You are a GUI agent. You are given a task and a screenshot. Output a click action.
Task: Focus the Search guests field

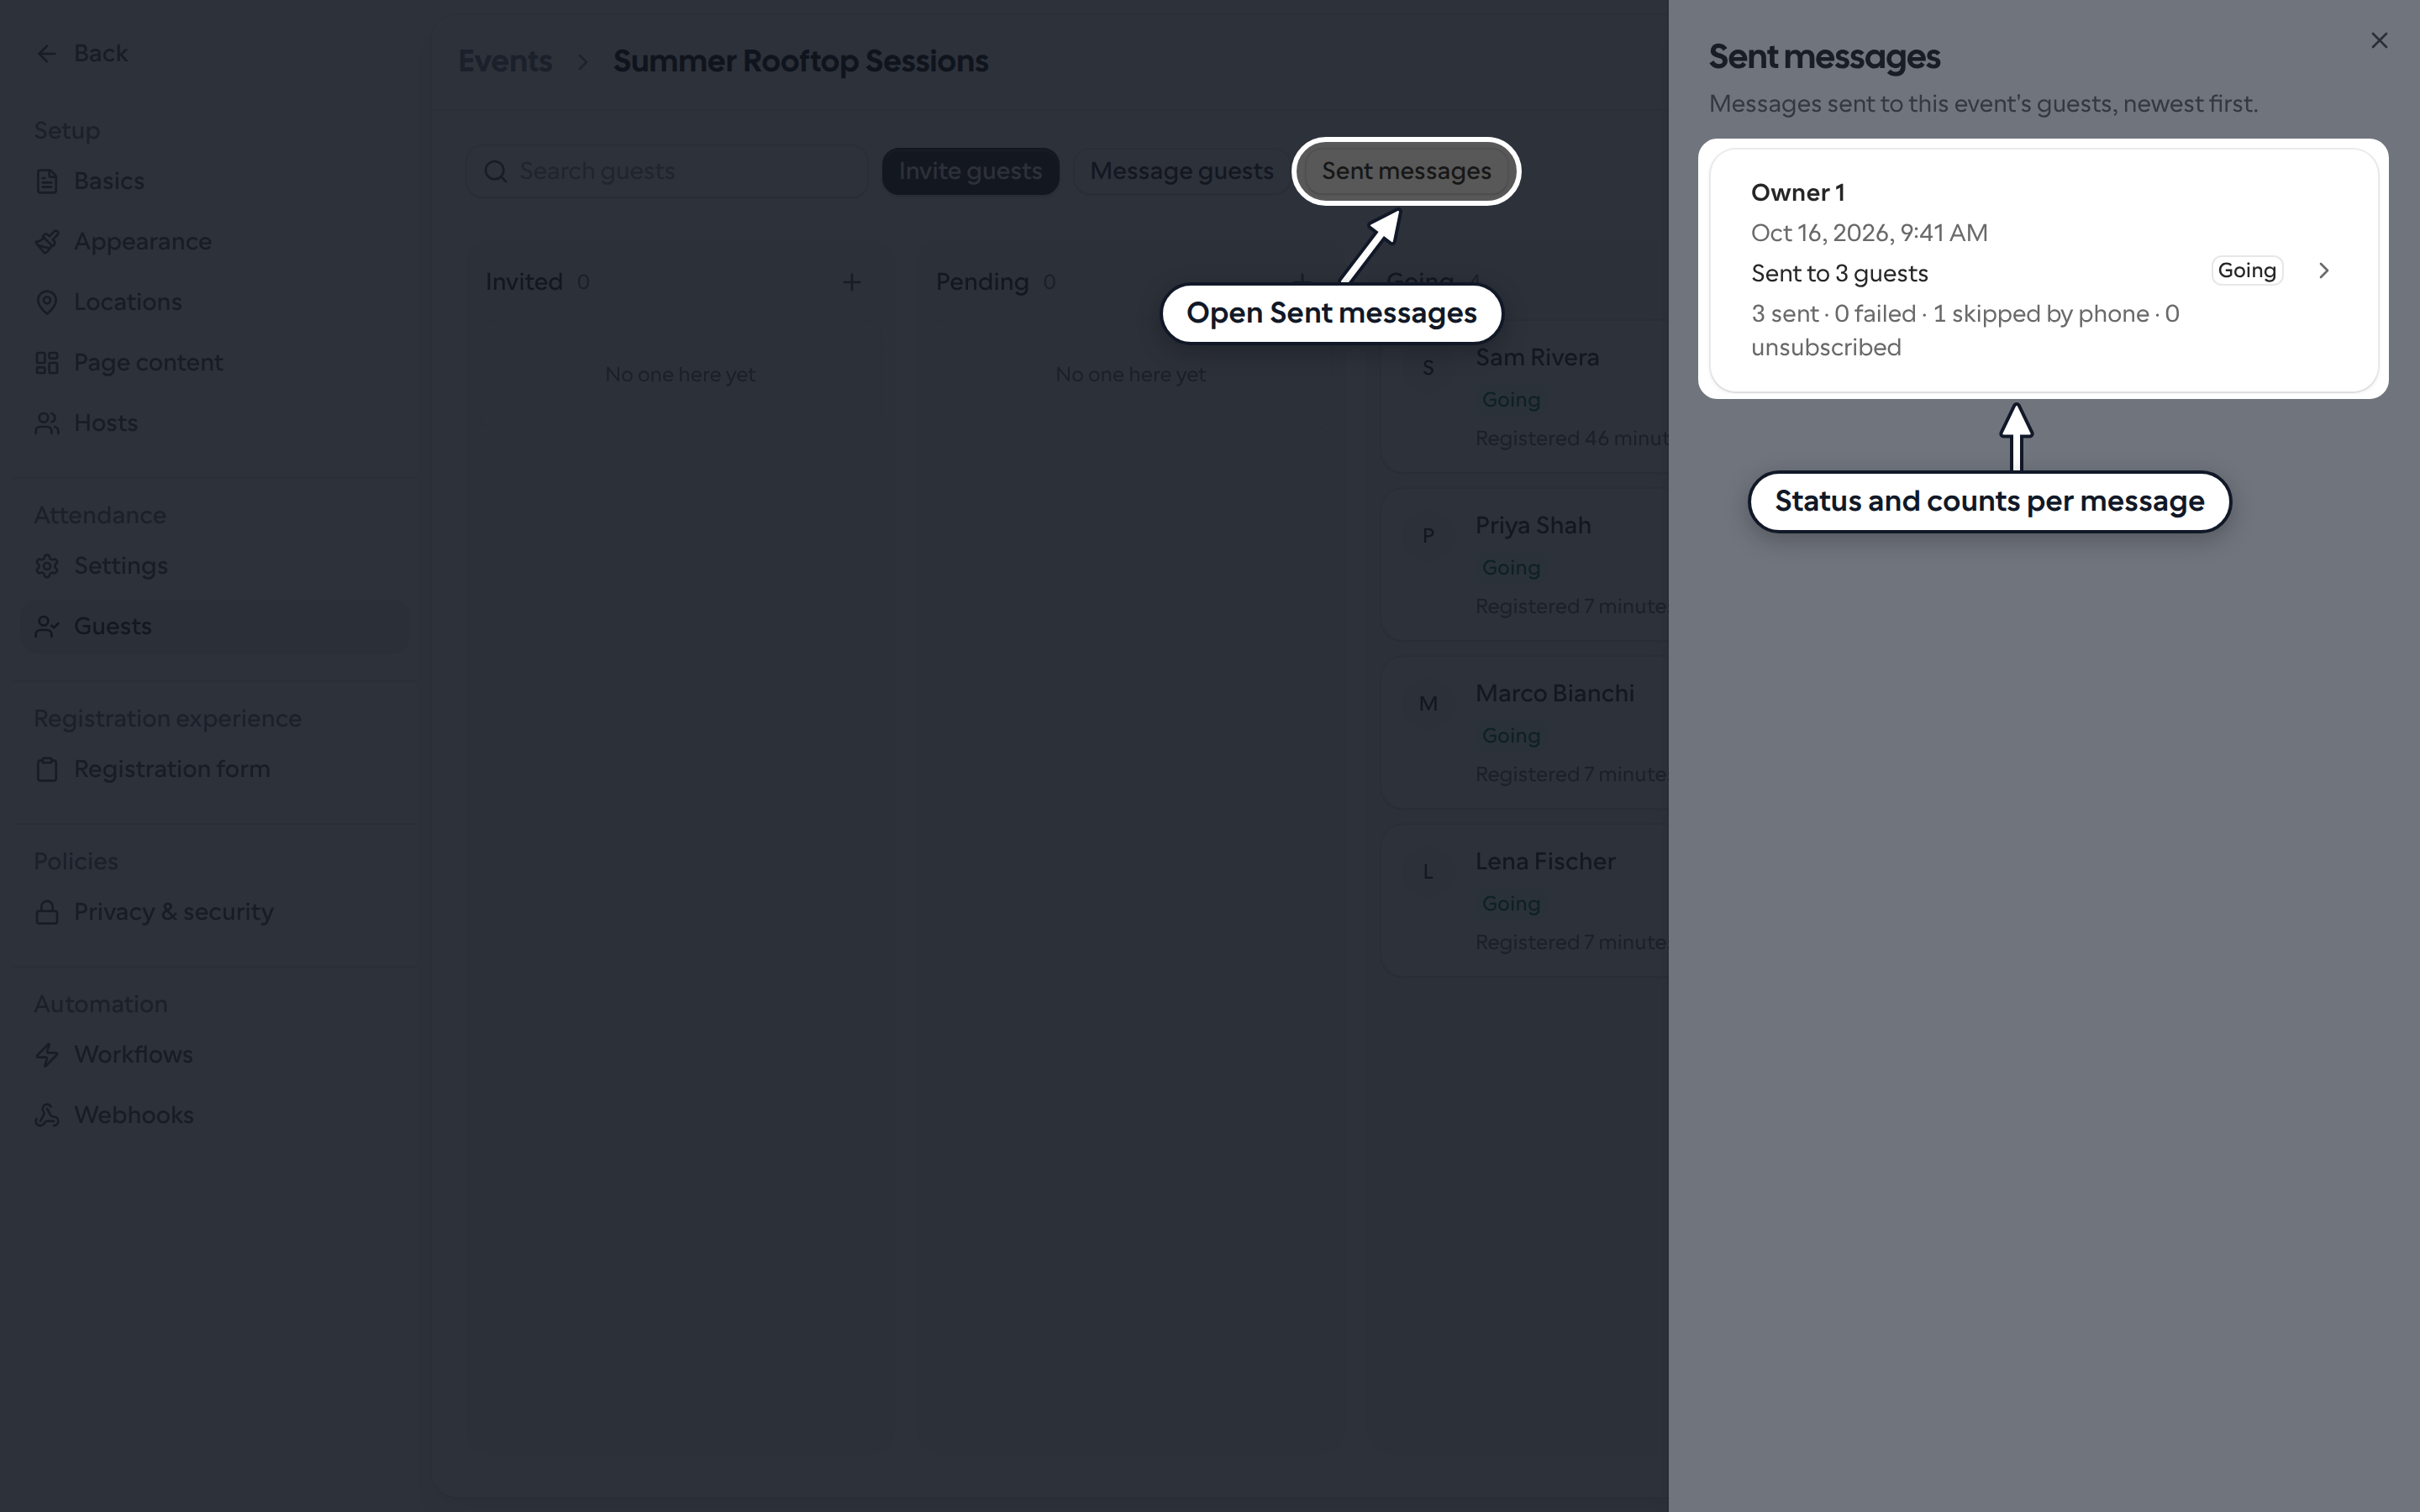coord(667,172)
